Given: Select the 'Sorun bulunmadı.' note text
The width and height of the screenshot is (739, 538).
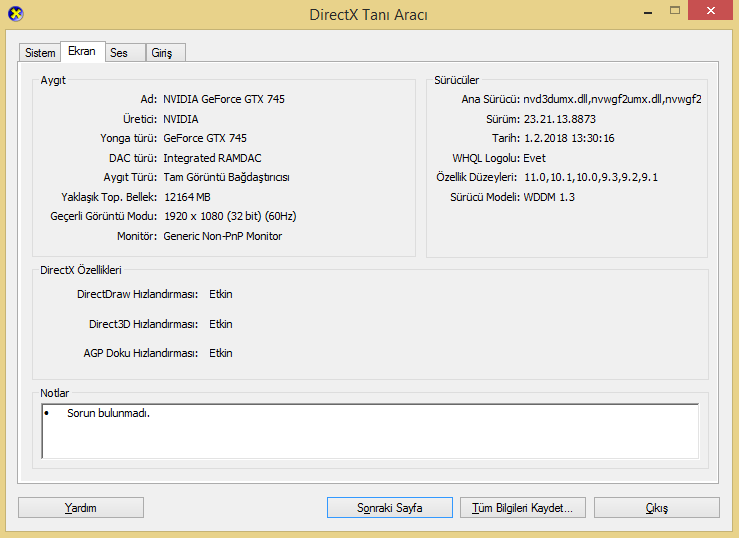Looking at the screenshot, I should point(108,413).
